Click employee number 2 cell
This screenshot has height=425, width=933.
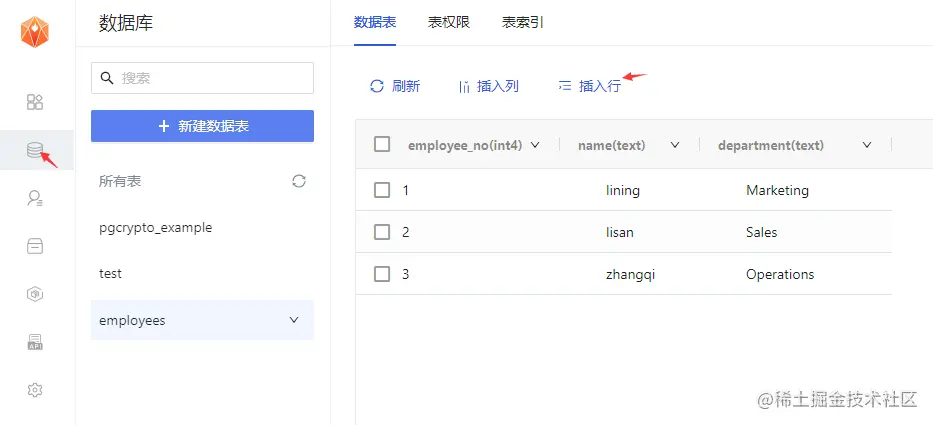pyautogui.click(x=406, y=232)
